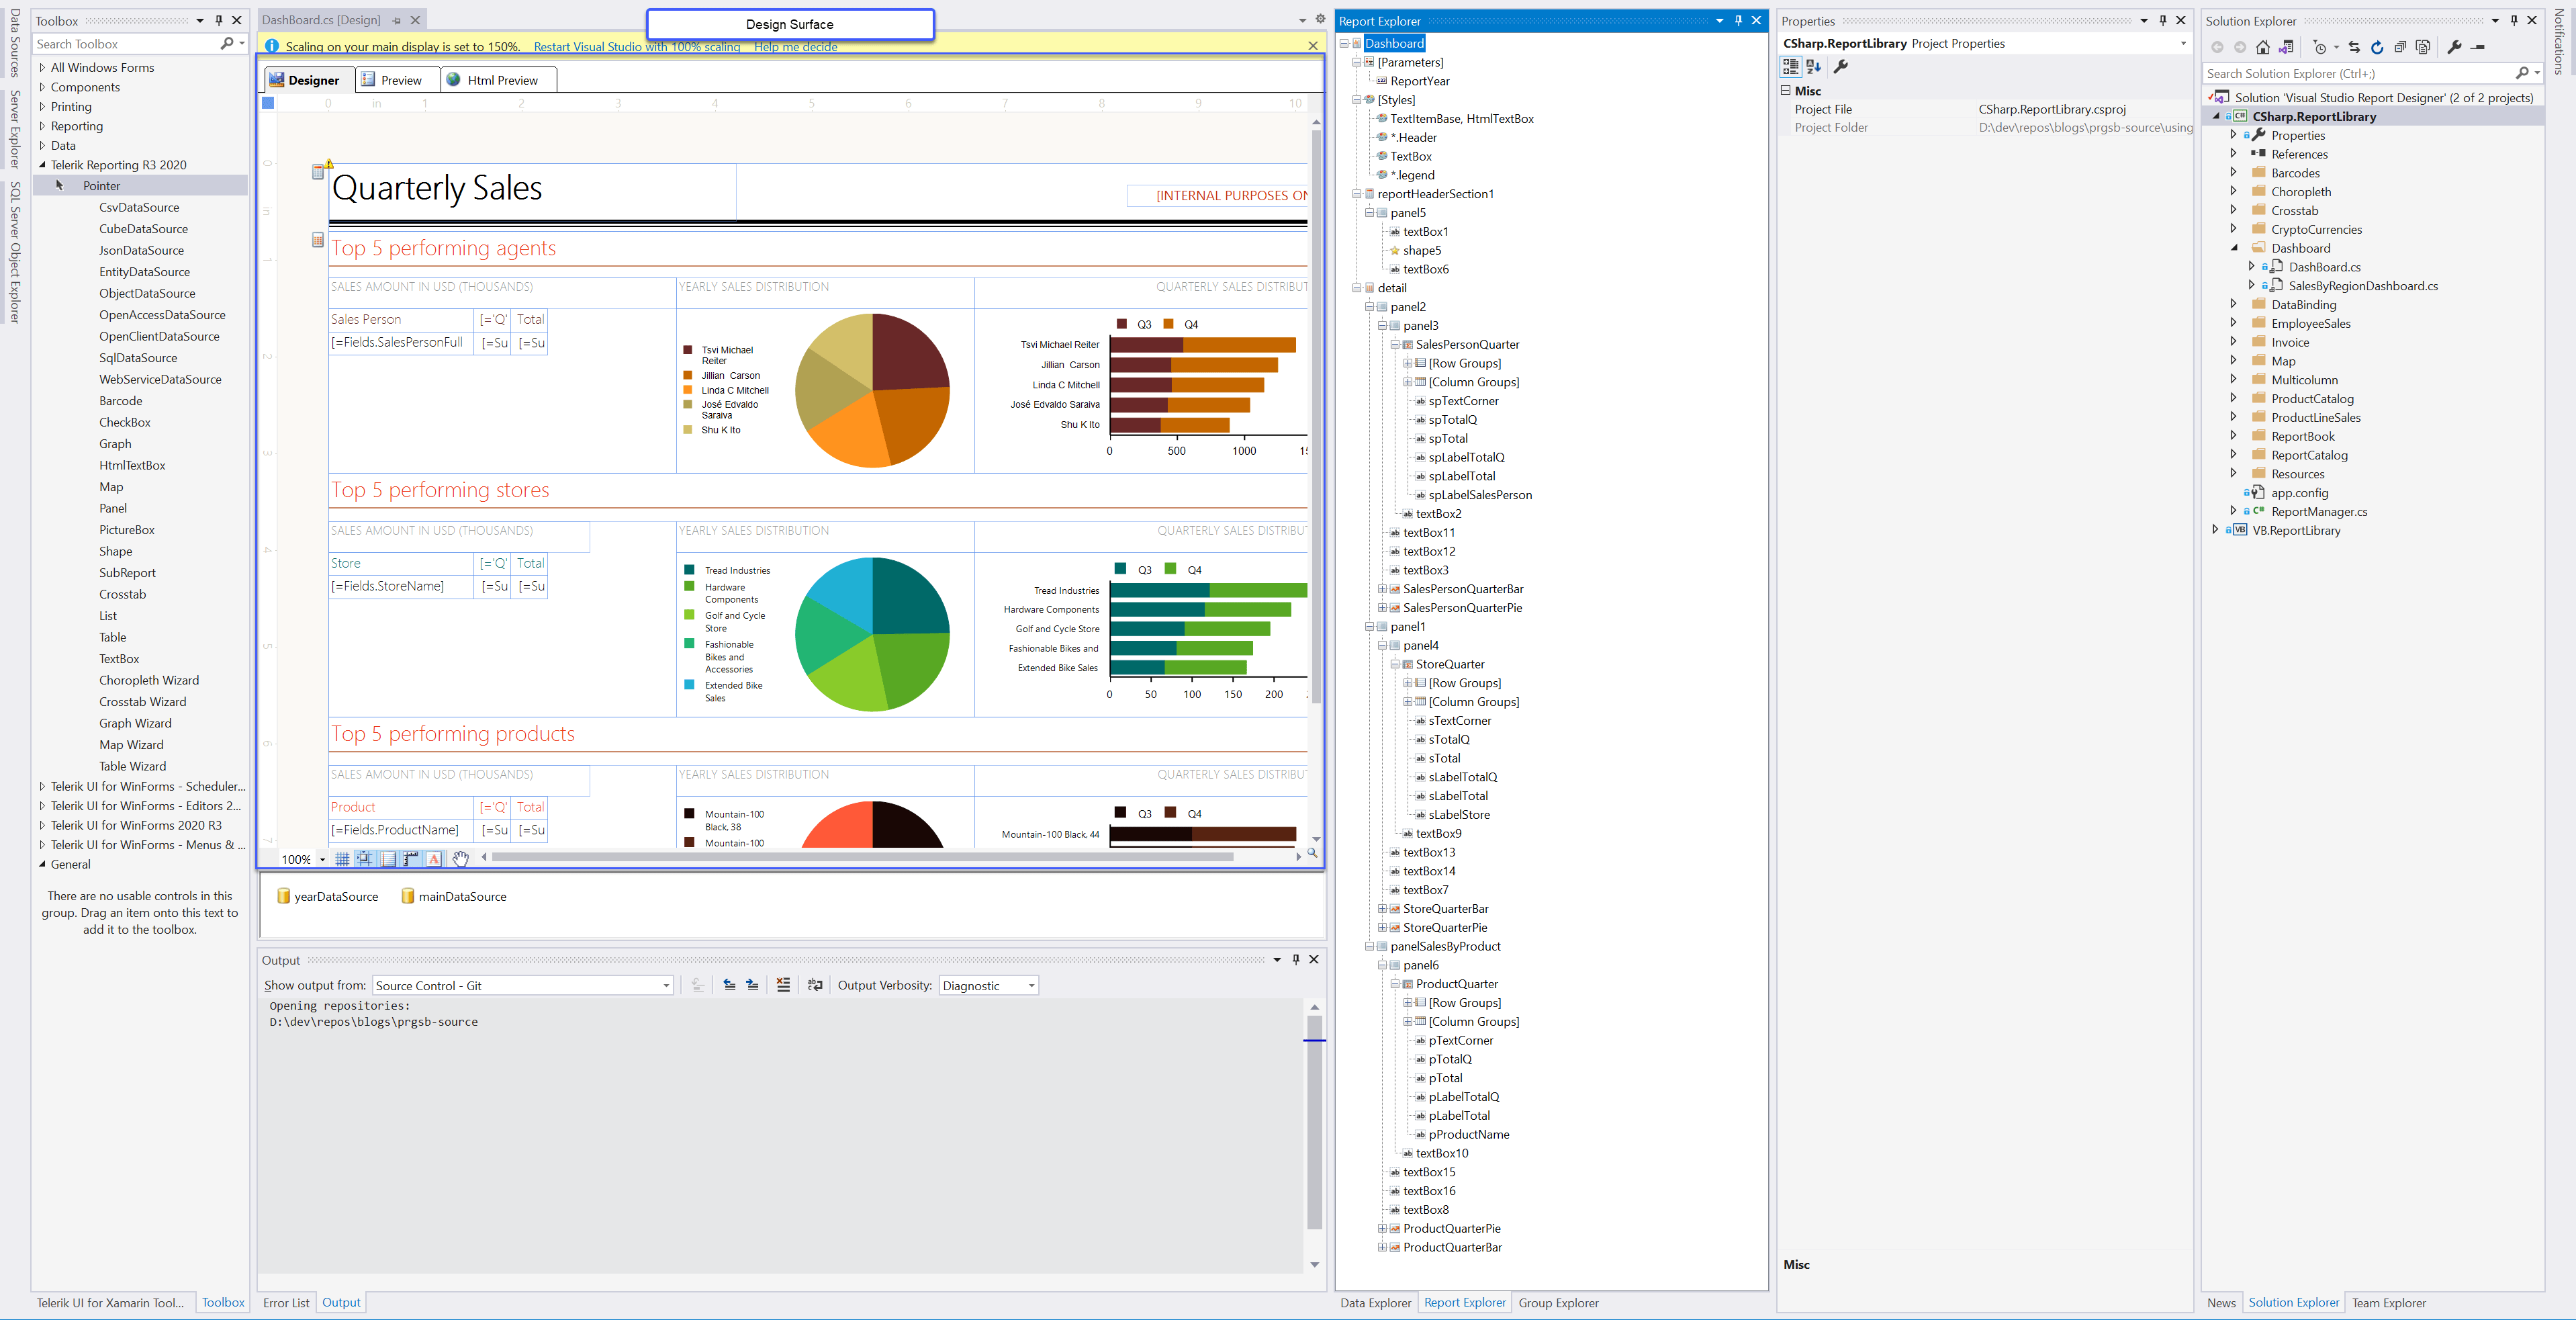The width and height of the screenshot is (2576, 1320).
Task: Click inside the Search Toolbox field
Action: click(120, 43)
